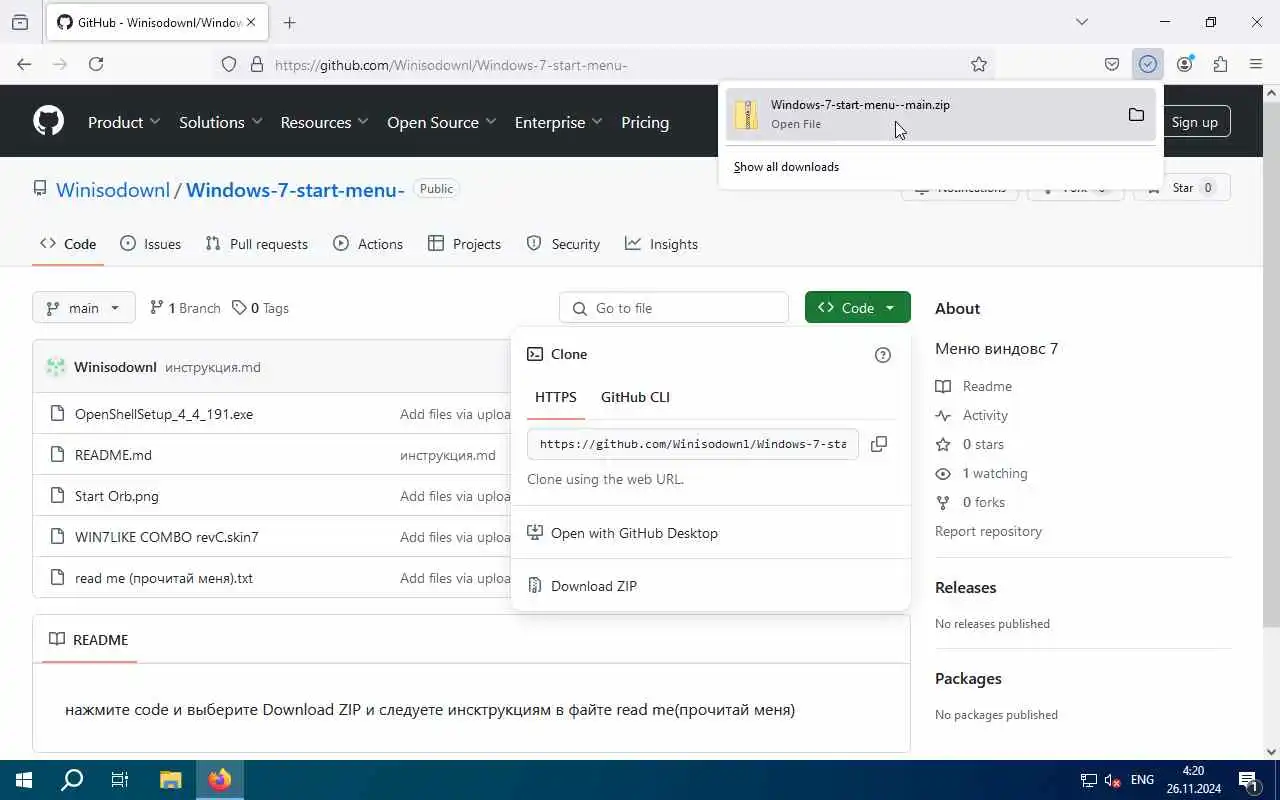Open the Projects tab

(x=464, y=244)
